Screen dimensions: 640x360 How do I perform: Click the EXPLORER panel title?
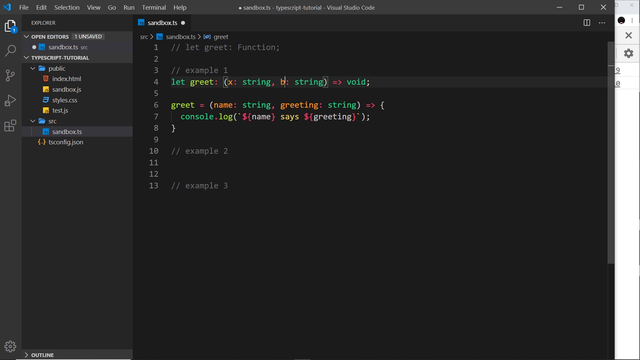click(x=43, y=23)
